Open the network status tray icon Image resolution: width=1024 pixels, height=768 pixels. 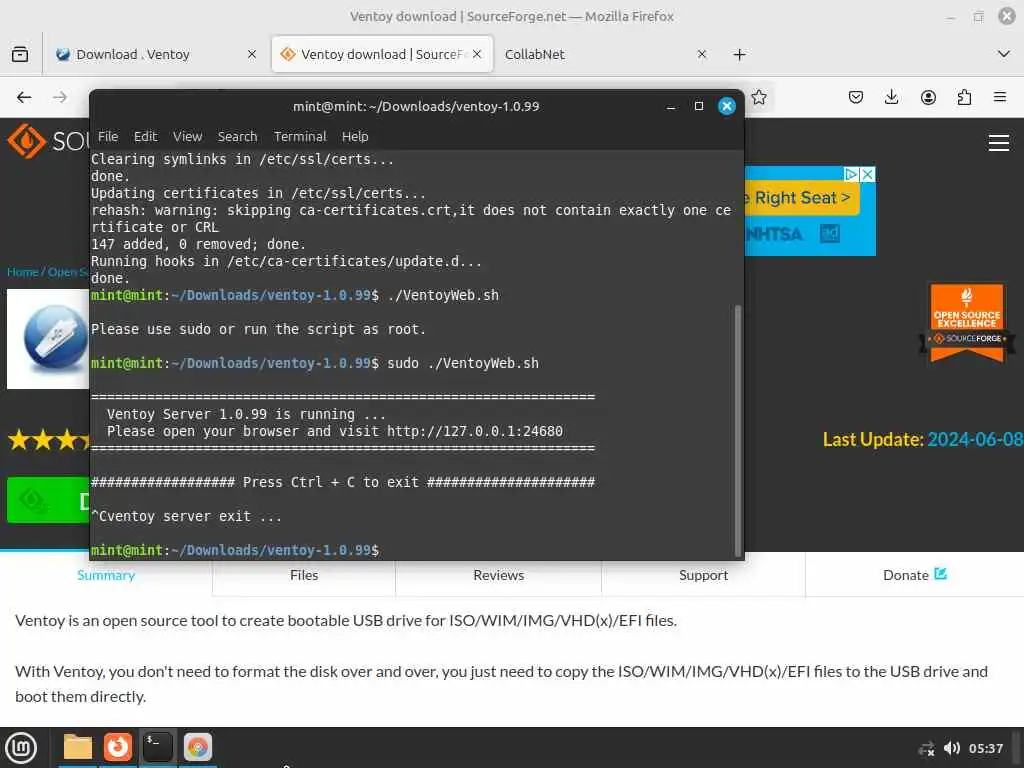pos(926,748)
